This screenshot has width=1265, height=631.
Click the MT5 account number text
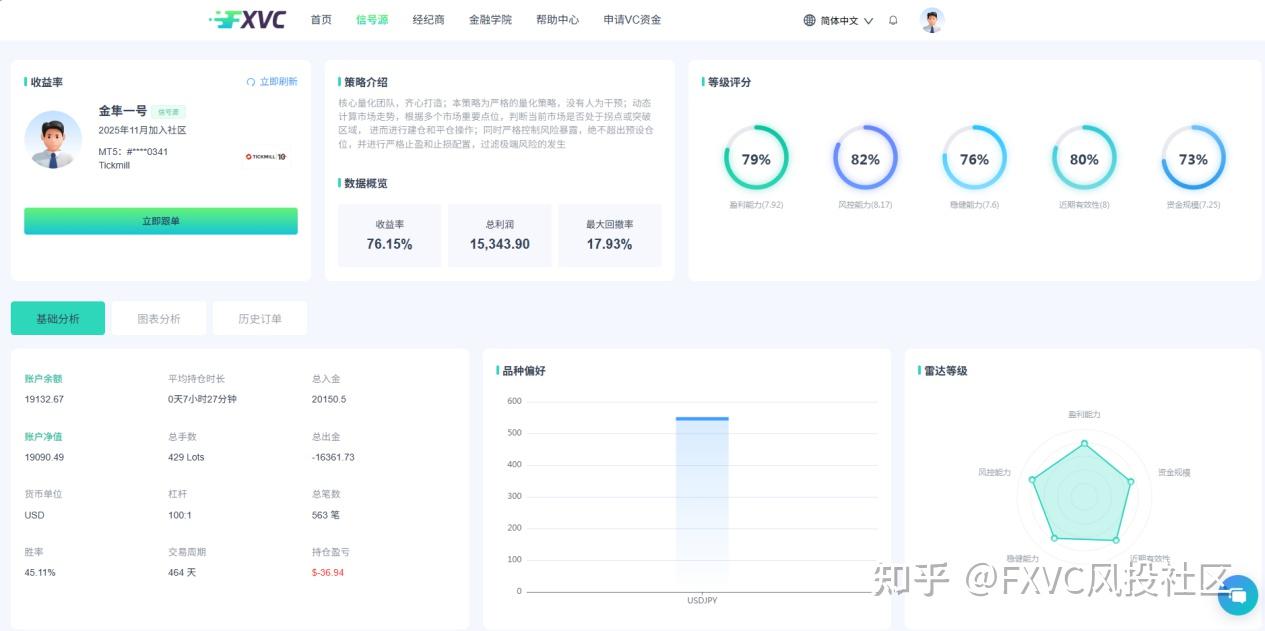point(133,152)
